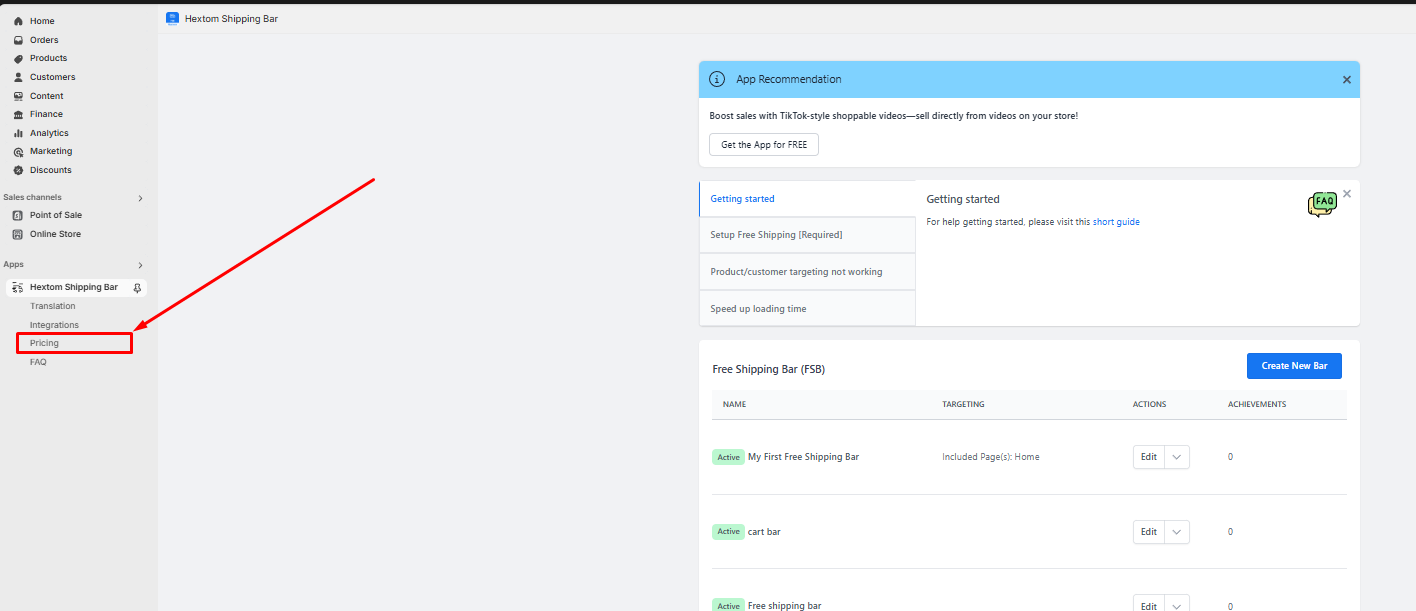Open Translation in app submenu
This screenshot has height=611, width=1416.
click(53, 306)
